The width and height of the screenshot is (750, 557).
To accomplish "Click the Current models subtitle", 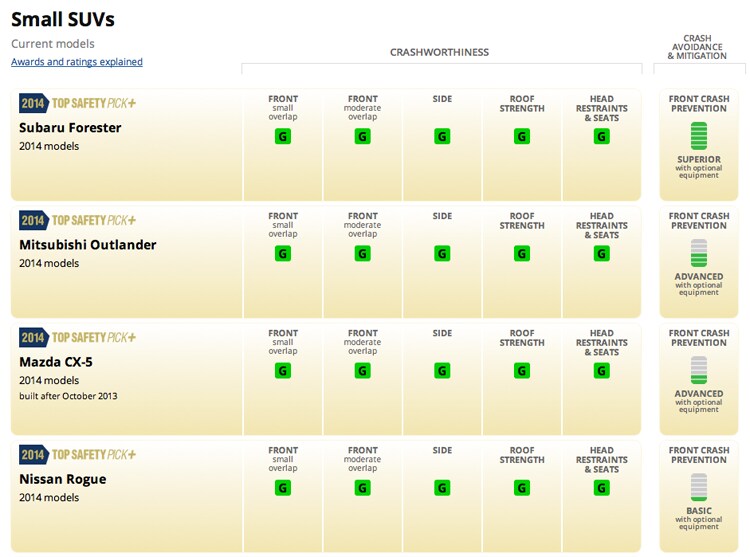I will coord(53,44).
